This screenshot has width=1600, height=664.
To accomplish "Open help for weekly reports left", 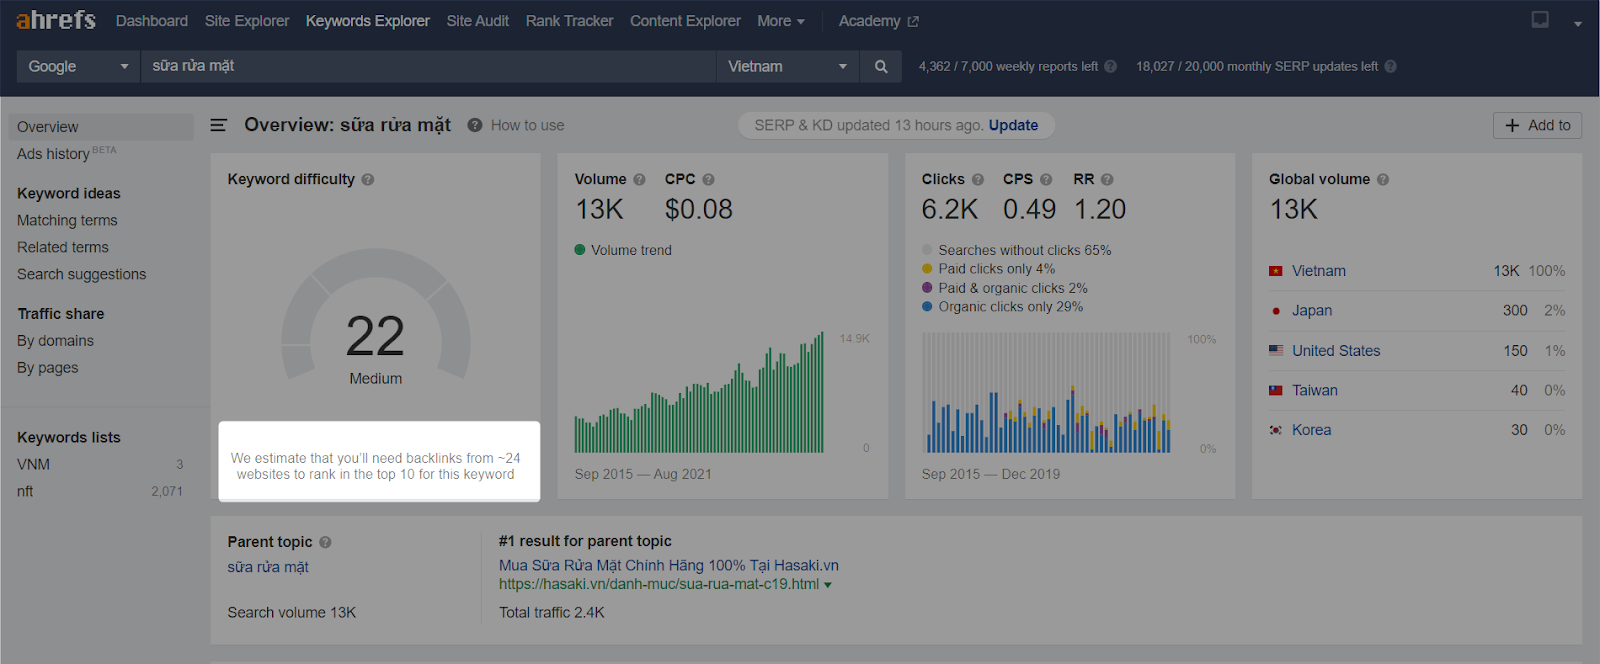I will 1110,66.
